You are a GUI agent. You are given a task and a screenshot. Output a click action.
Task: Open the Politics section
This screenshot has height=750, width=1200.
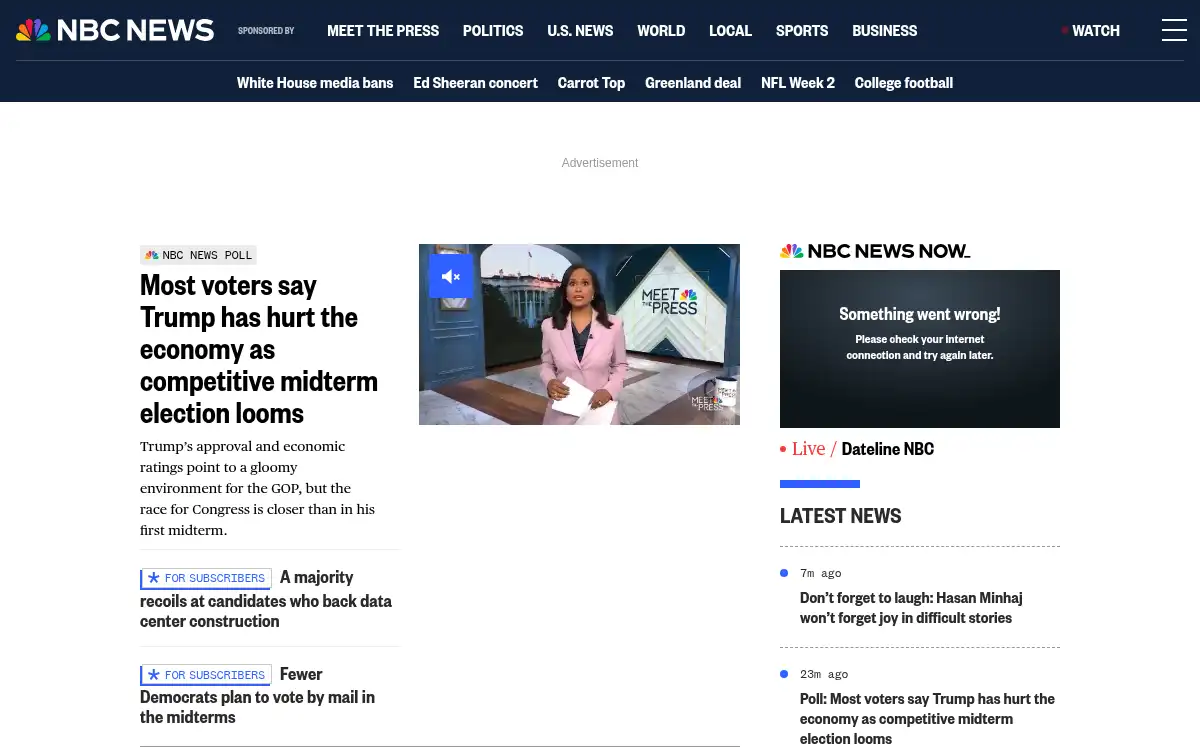pyautogui.click(x=493, y=31)
